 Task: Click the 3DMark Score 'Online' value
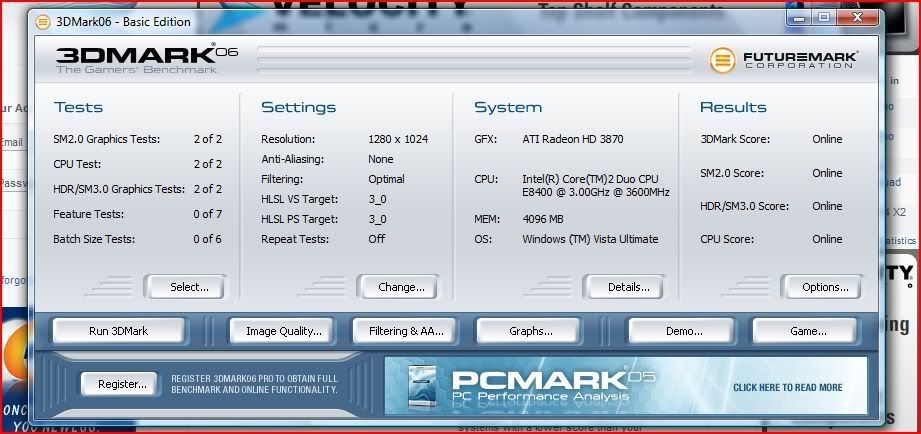827,139
